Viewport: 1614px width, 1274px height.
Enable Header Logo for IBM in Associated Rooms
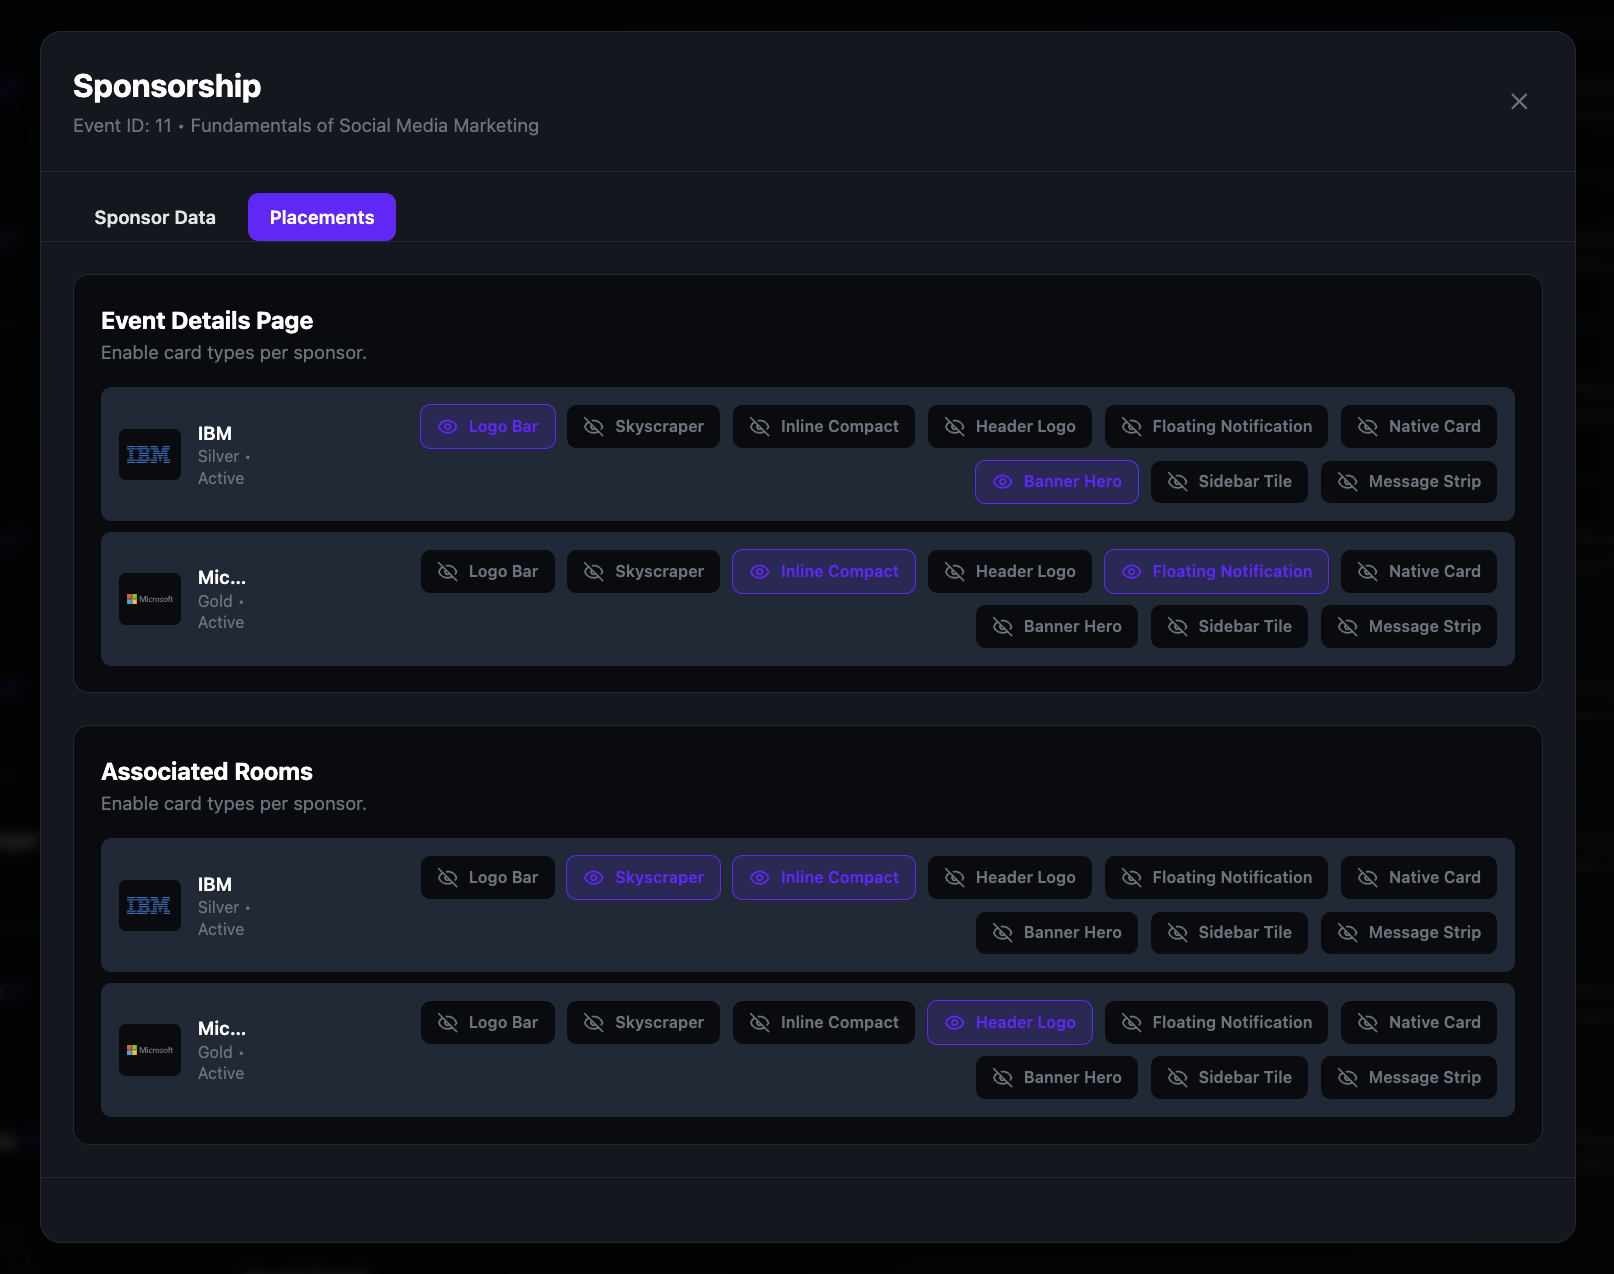click(x=1010, y=878)
